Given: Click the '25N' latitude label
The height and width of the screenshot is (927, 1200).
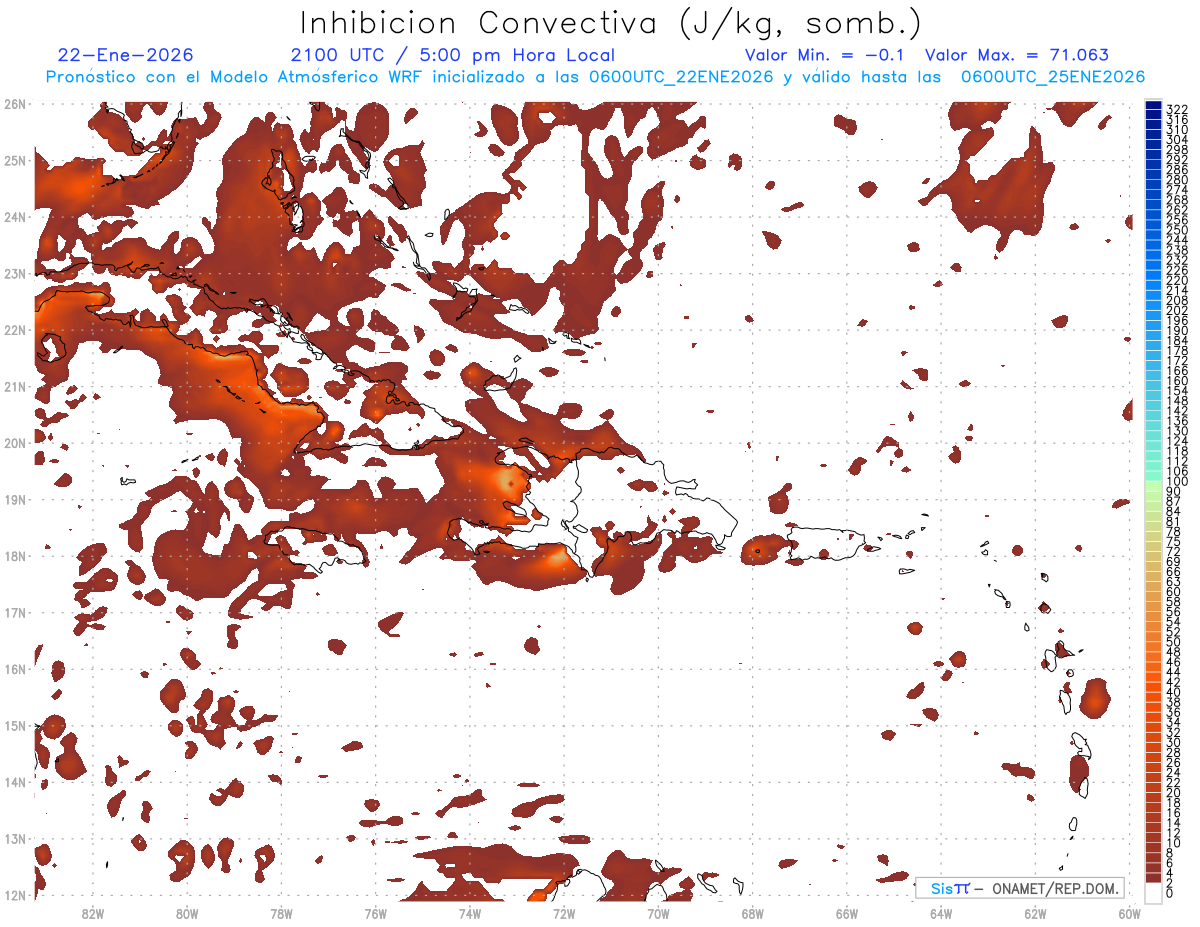Looking at the screenshot, I should 15,160.
